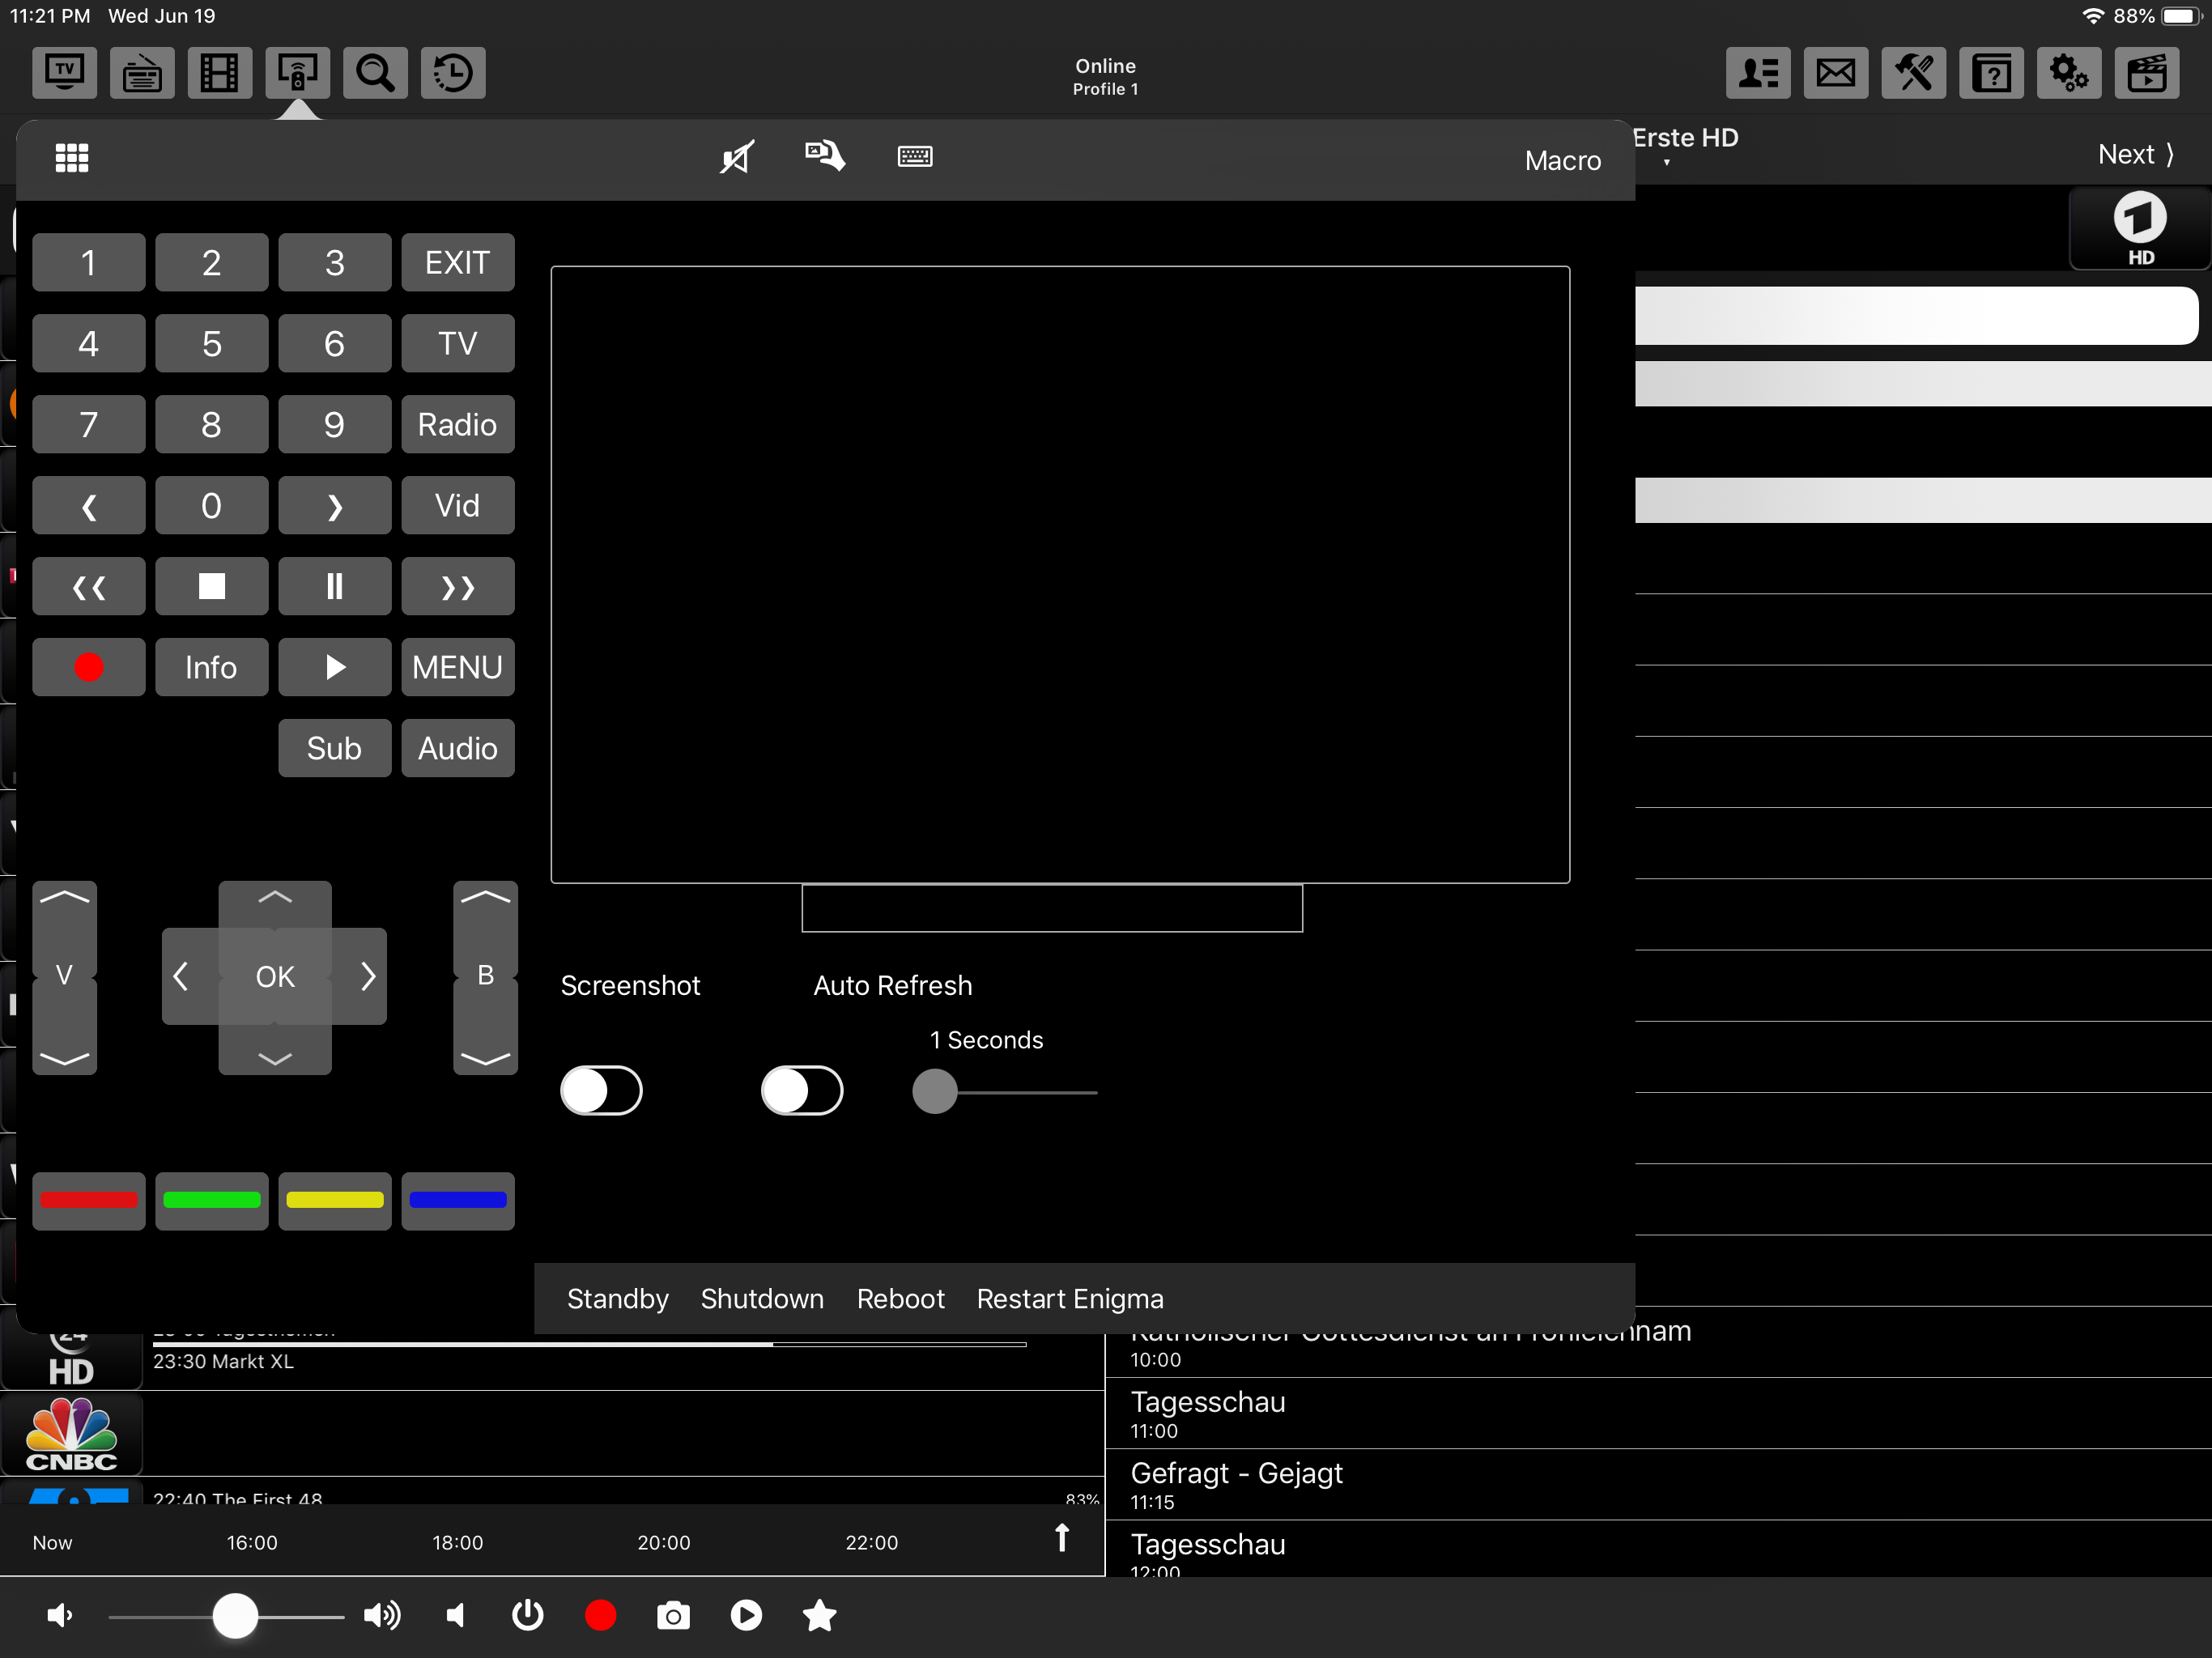Open the TV view icon in top toolbar
Screen dimensions: 2212x1658
tap(64, 72)
